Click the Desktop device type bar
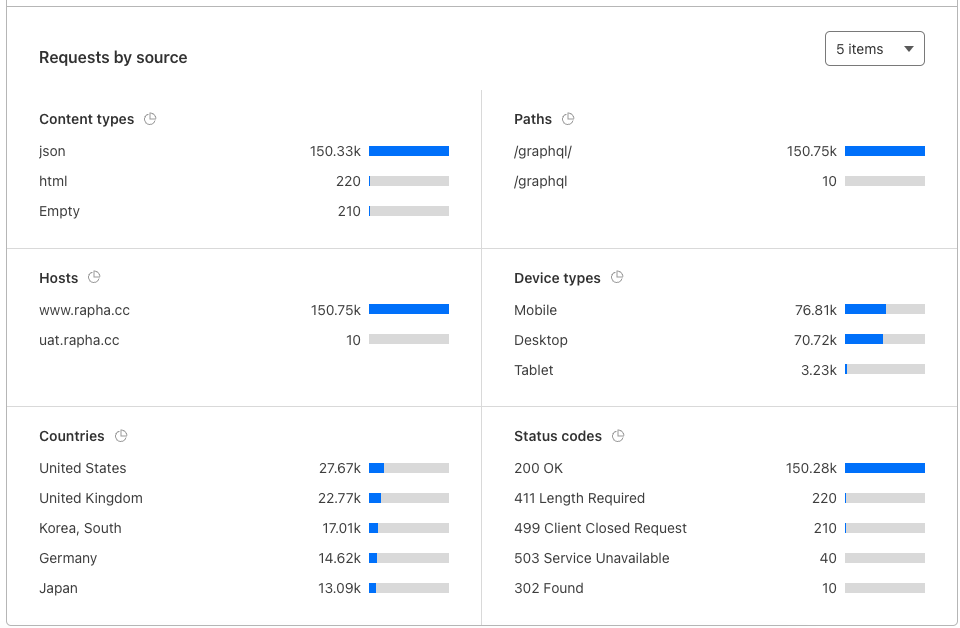 [884, 340]
